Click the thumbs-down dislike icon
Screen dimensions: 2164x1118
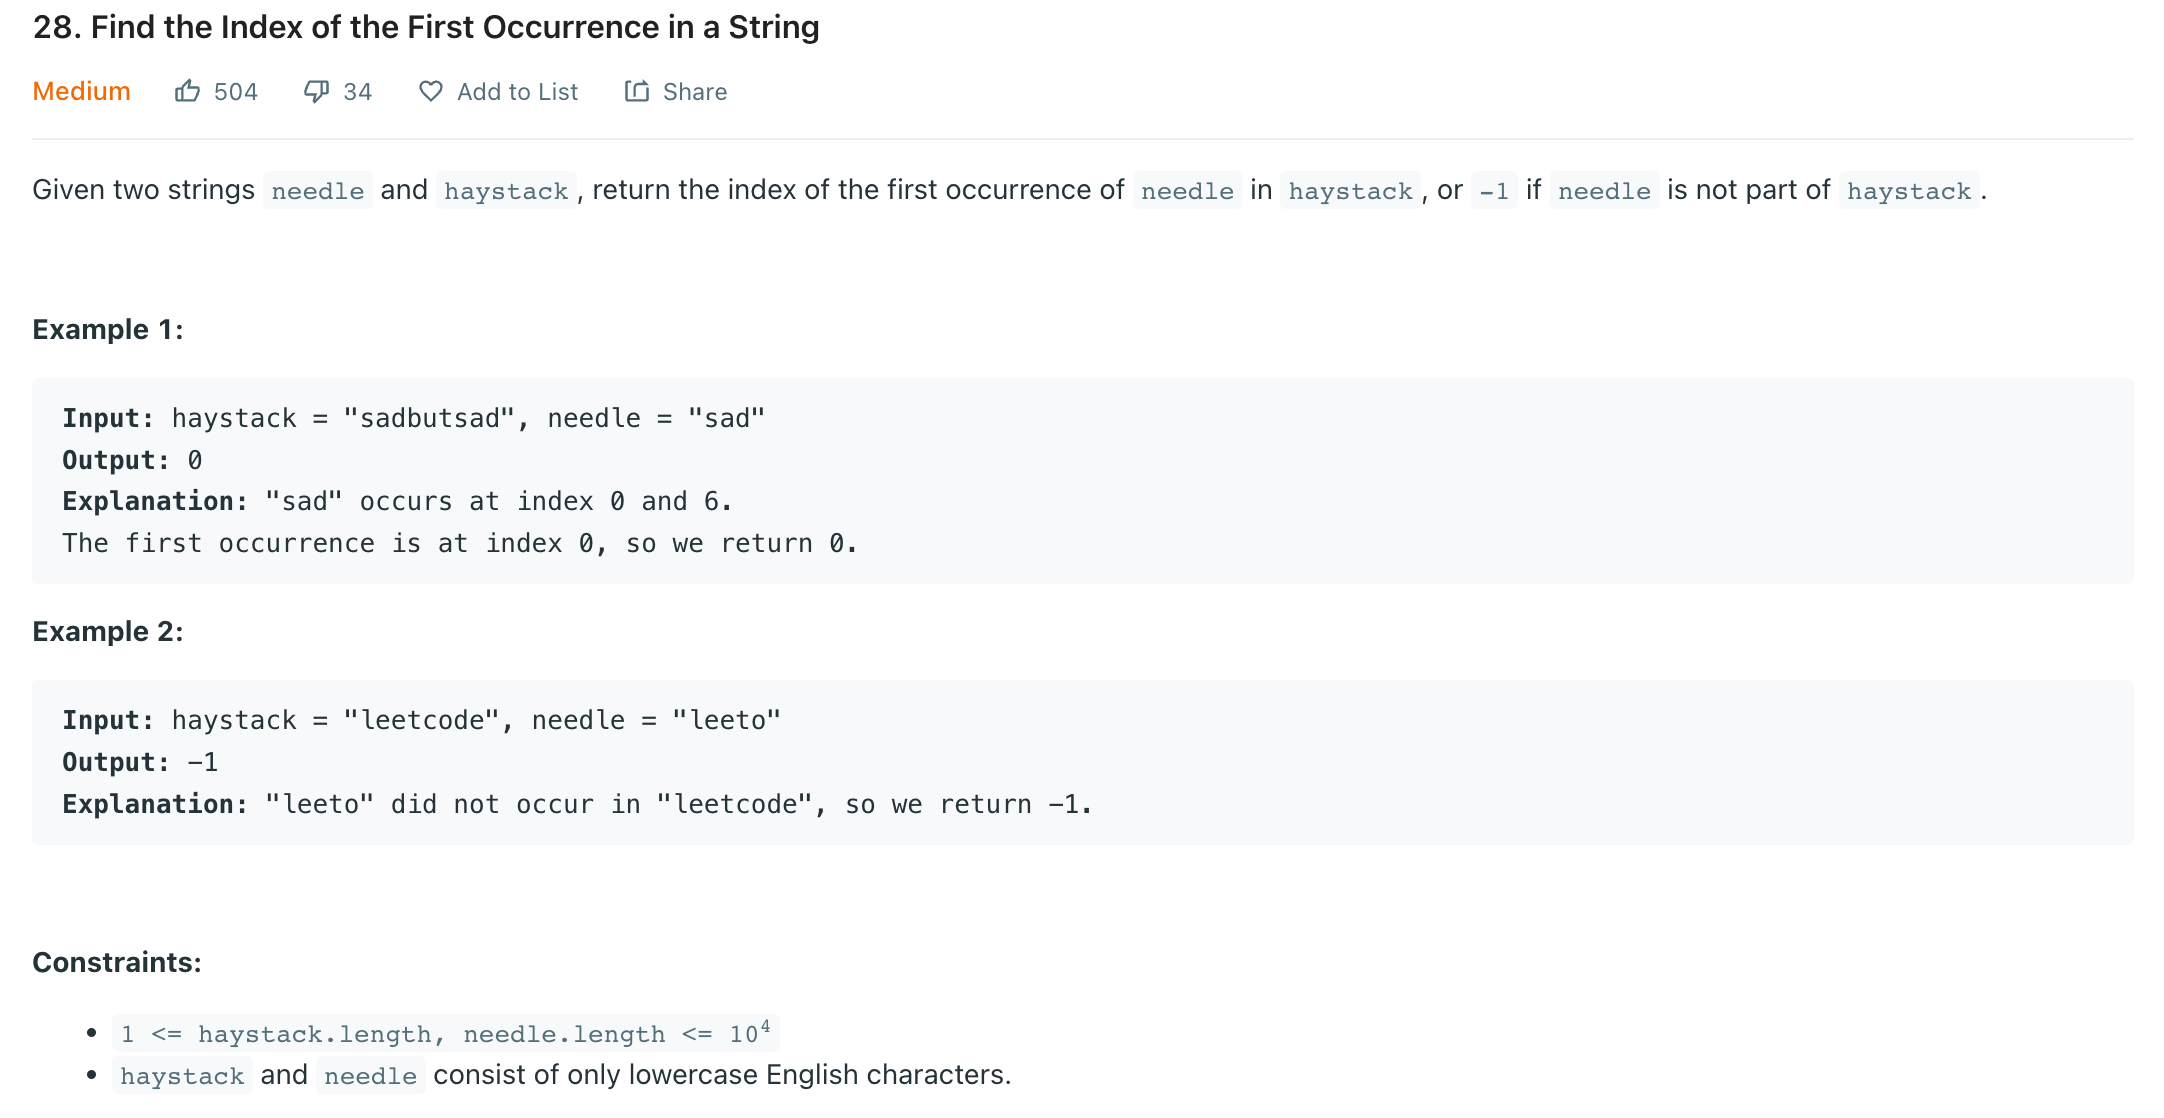(x=316, y=92)
